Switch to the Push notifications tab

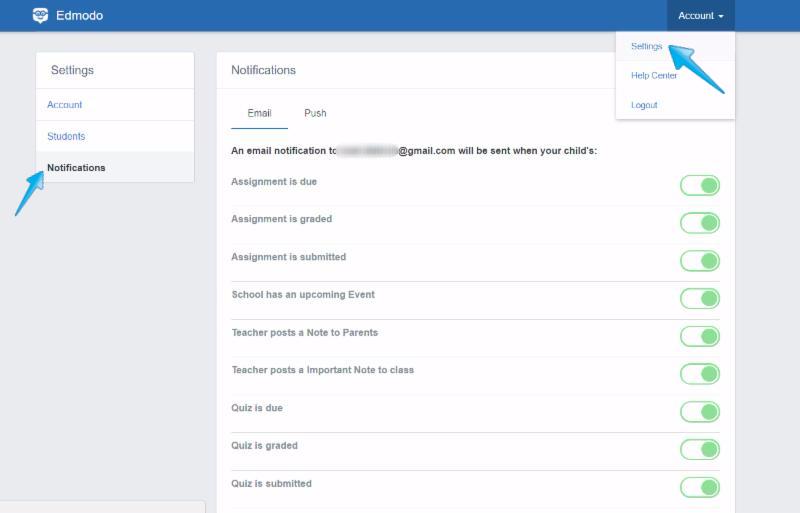click(315, 113)
